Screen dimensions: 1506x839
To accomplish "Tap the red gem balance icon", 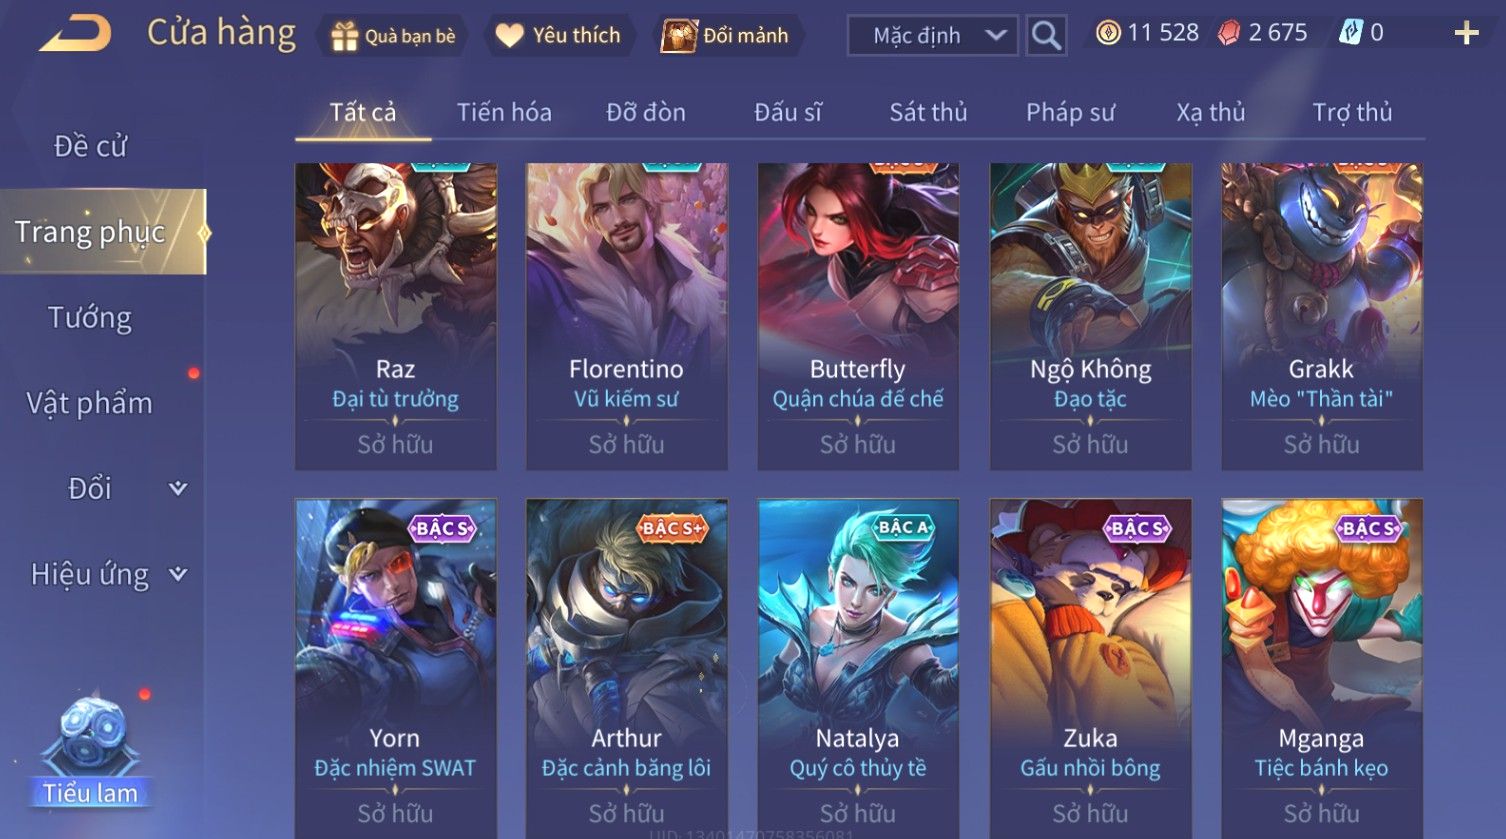I will tap(1228, 33).
